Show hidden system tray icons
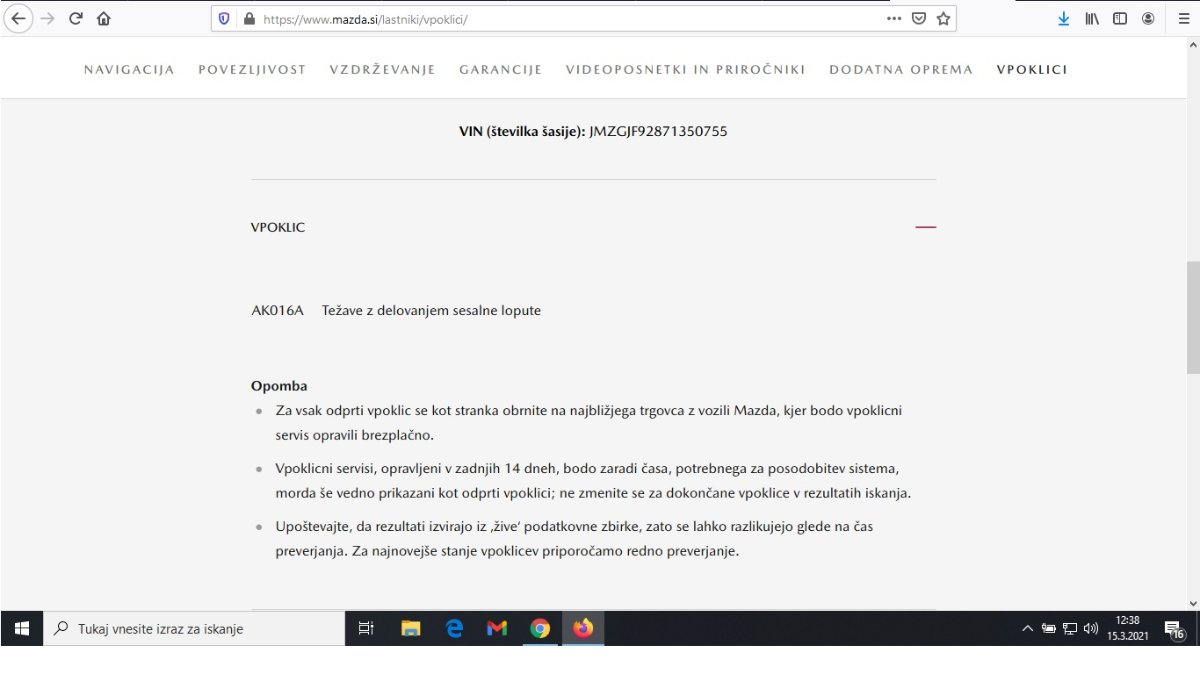1200x674 pixels. (1027, 629)
